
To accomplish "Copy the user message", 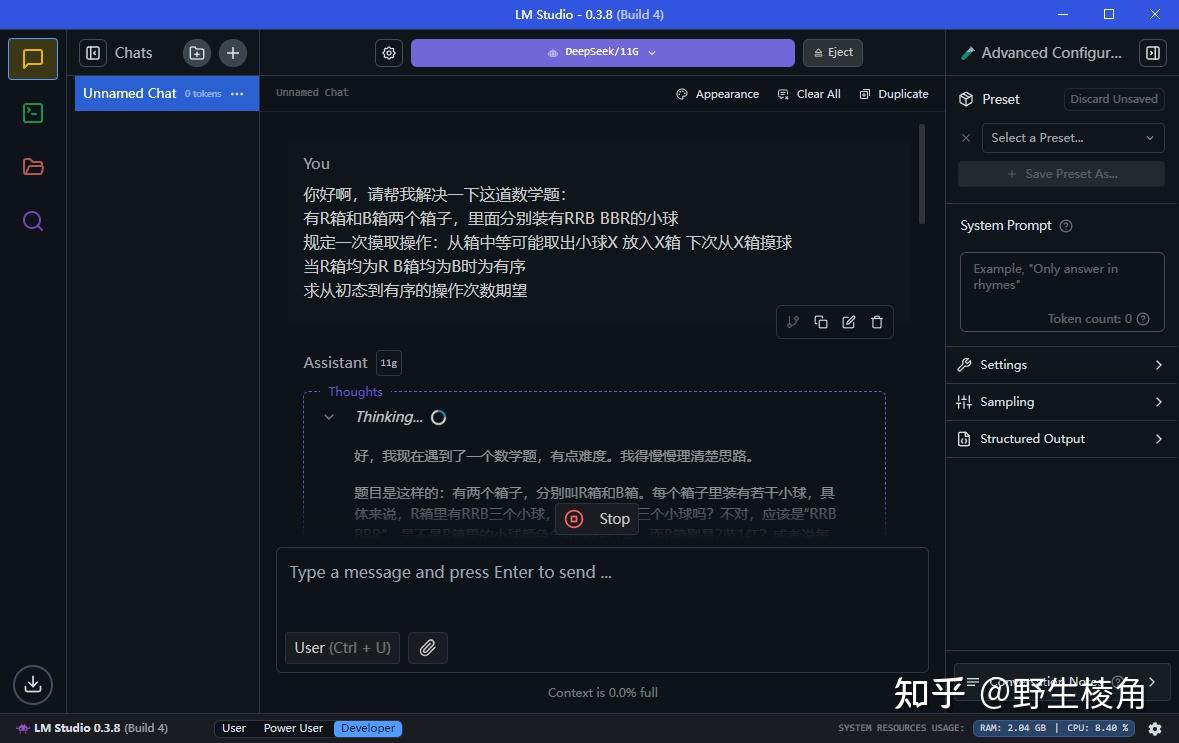I will pos(820,322).
